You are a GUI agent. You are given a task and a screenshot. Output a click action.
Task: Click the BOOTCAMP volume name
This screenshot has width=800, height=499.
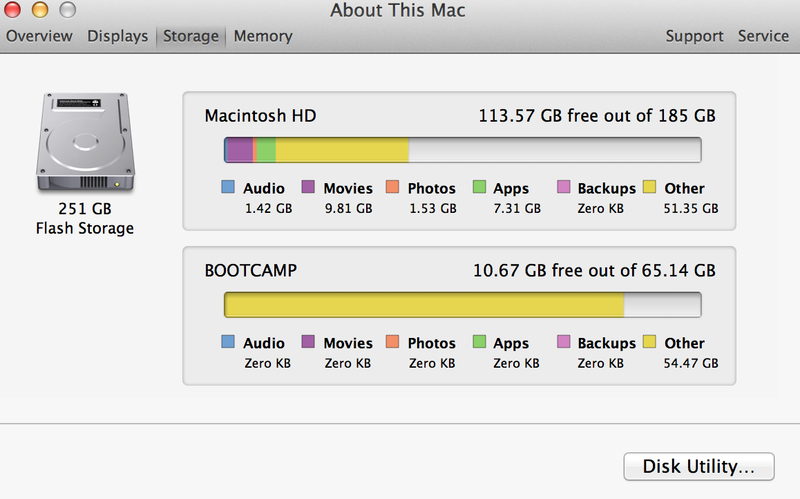click(x=251, y=270)
